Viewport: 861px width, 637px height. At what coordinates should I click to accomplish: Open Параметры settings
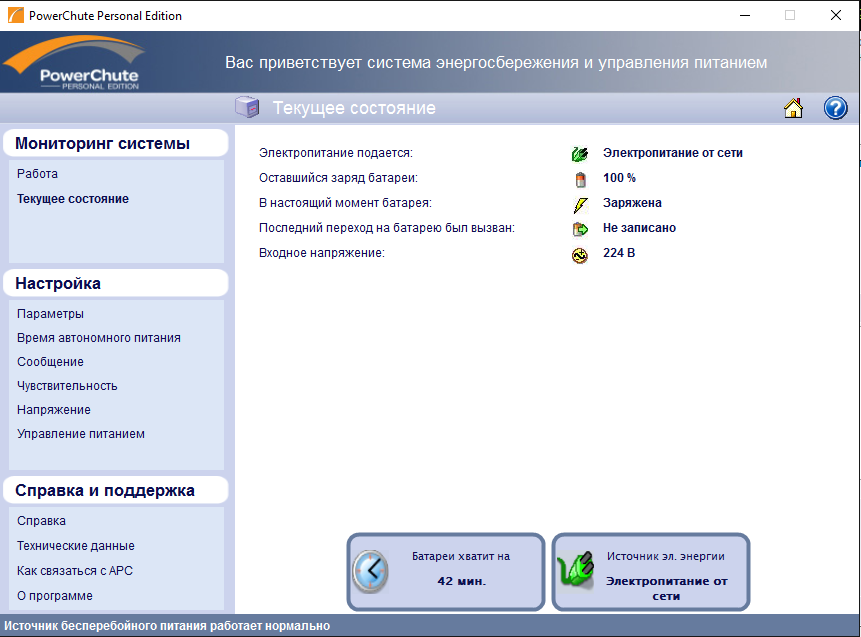(50, 314)
